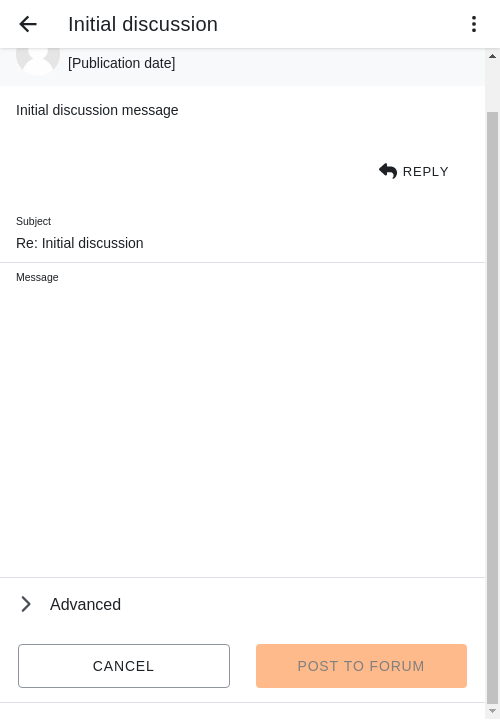Click the vertical scrollbar thumb
Image resolution: width=500 pixels, height=720 pixels.
[x=492, y=407]
